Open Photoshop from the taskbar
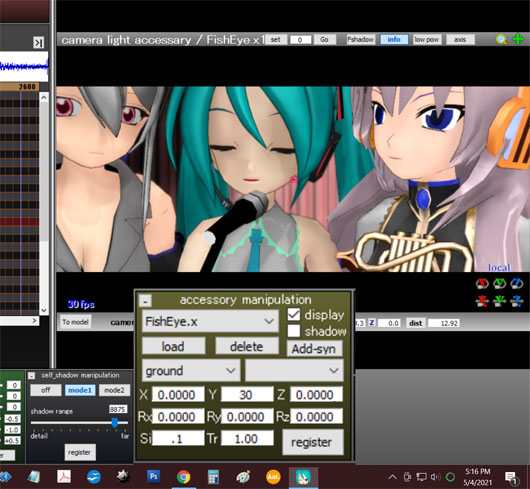Screen dimensions: 530x489 tap(153, 476)
